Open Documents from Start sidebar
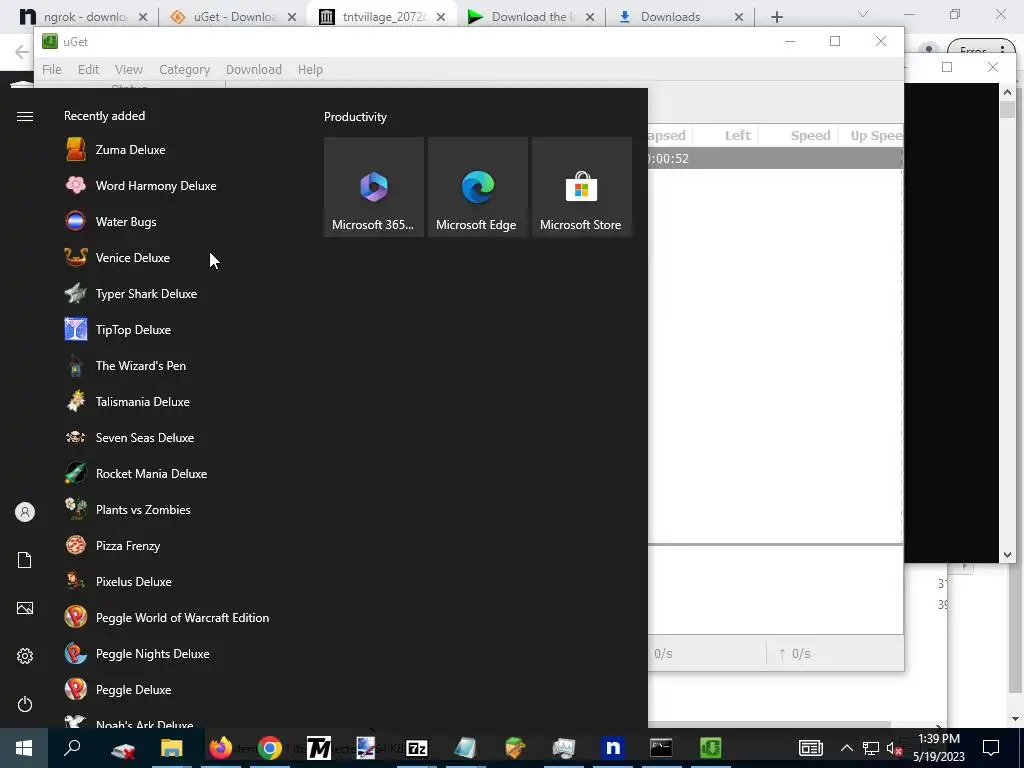1024x768 pixels. (25, 560)
